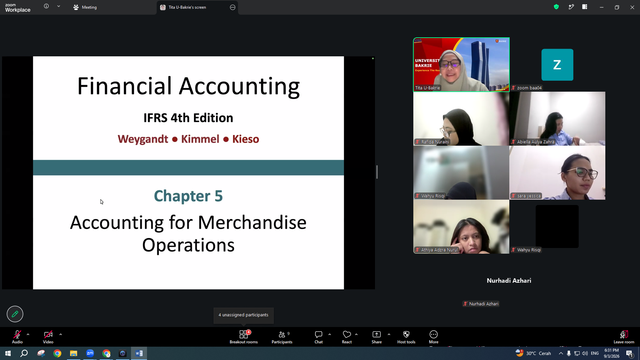The image size is (640, 360).
Task: Click the minus icon on Tita U-Bakrie's screen tab
Action: [x=233, y=7]
